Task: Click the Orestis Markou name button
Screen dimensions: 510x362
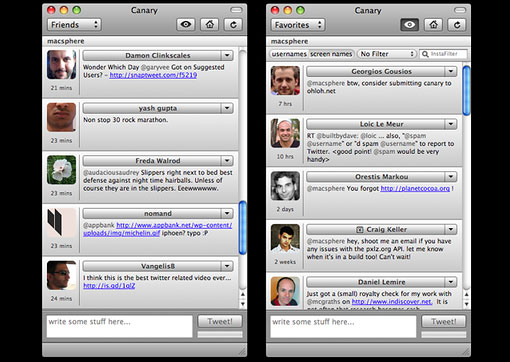Action: [x=376, y=177]
